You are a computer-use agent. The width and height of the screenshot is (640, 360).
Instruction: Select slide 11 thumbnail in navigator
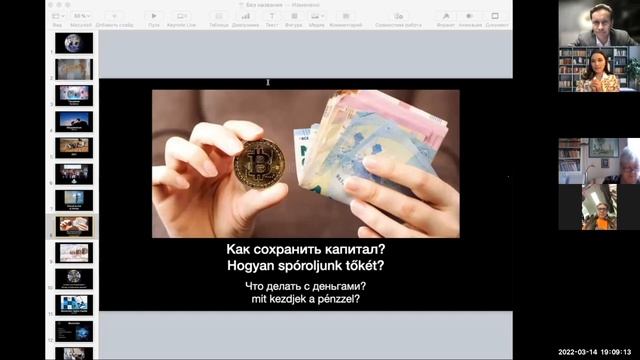point(74,305)
